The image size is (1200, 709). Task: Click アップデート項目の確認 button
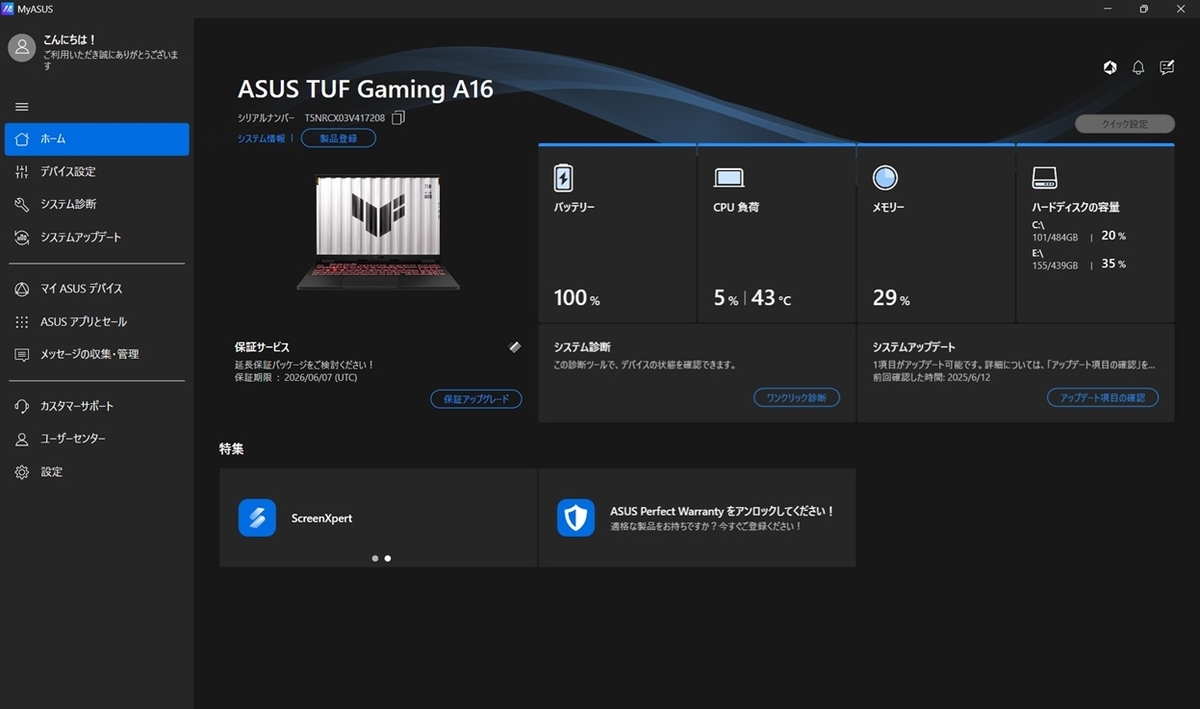point(1103,398)
